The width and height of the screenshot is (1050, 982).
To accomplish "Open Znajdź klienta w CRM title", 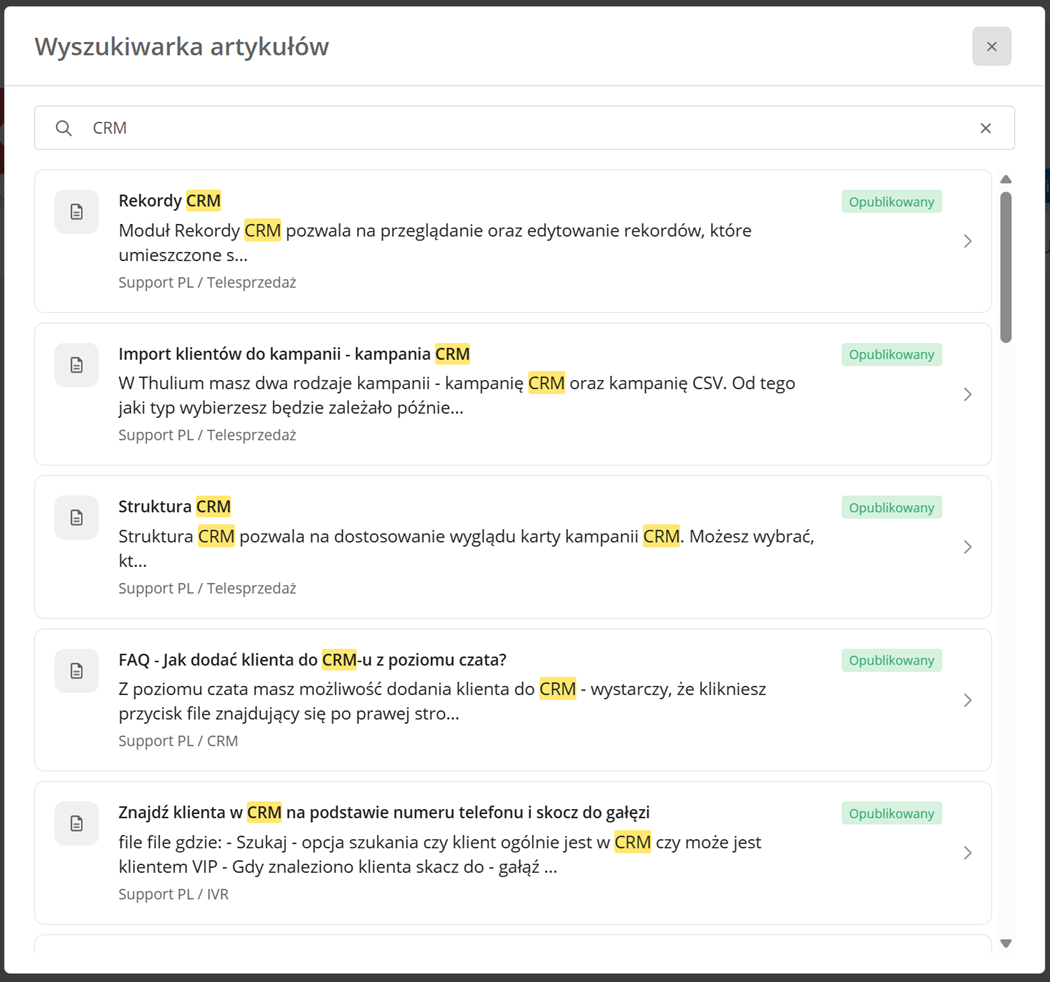I will point(384,813).
